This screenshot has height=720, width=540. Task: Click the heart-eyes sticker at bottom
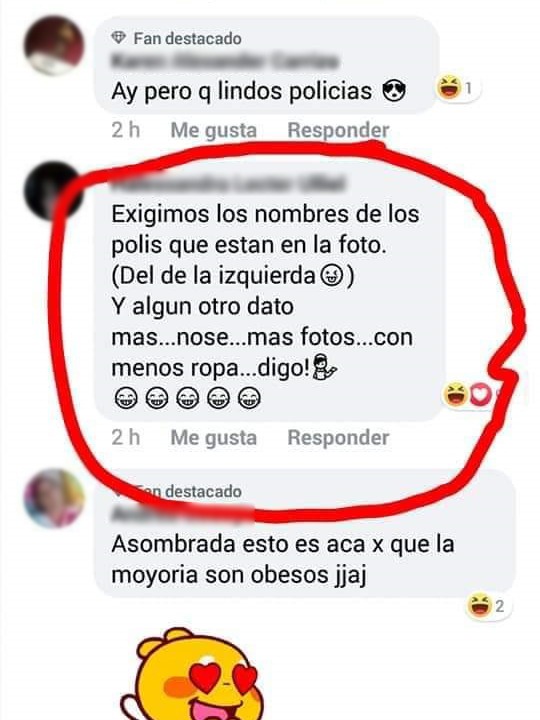[x=193, y=674]
